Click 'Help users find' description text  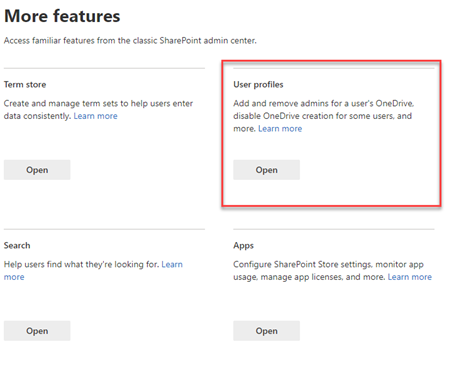click(x=82, y=264)
